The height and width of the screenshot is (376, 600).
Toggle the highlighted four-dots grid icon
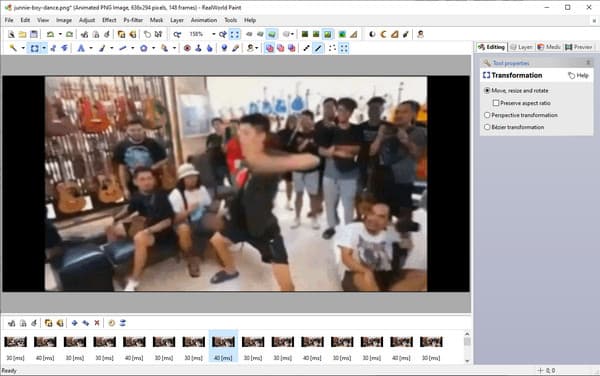(x=344, y=48)
